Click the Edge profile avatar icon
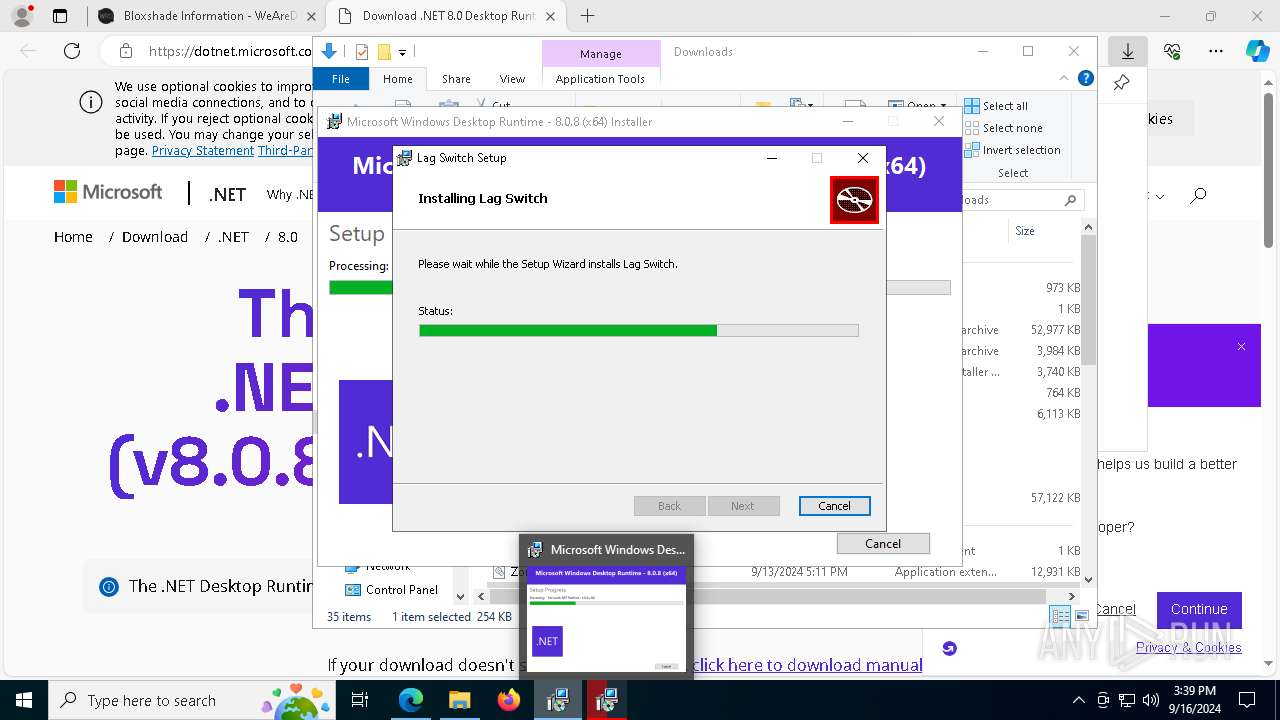 (x=22, y=16)
